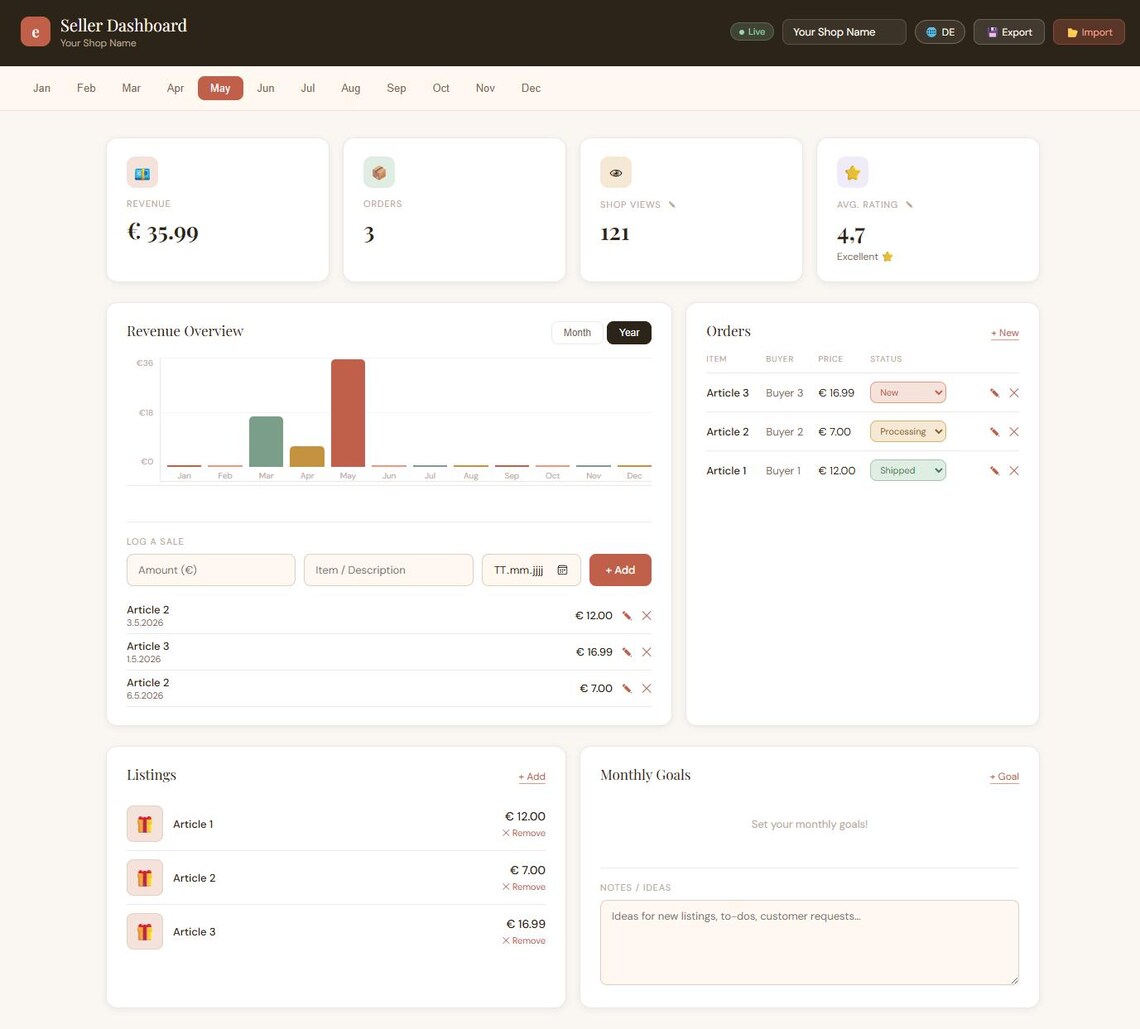Image resolution: width=1140 pixels, height=1029 pixels.
Task: Select the Oct month tab
Action: (441, 88)
